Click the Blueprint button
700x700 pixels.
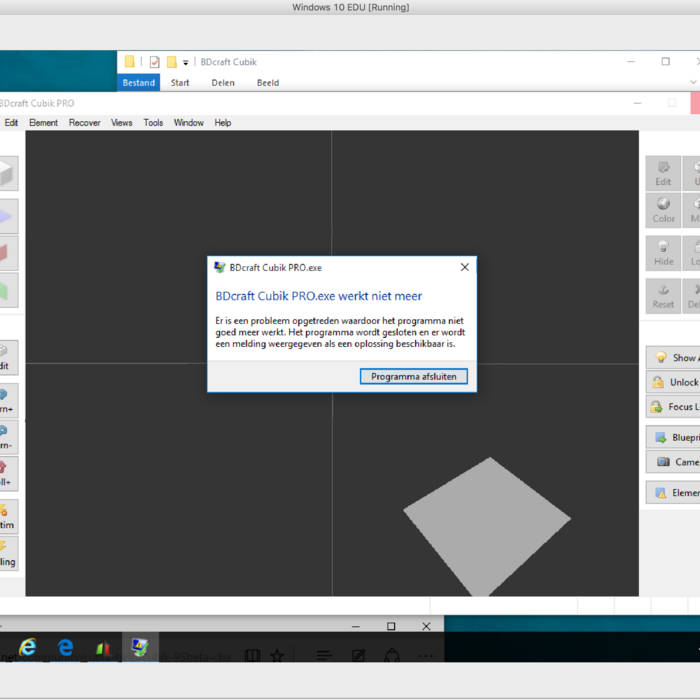673,438
